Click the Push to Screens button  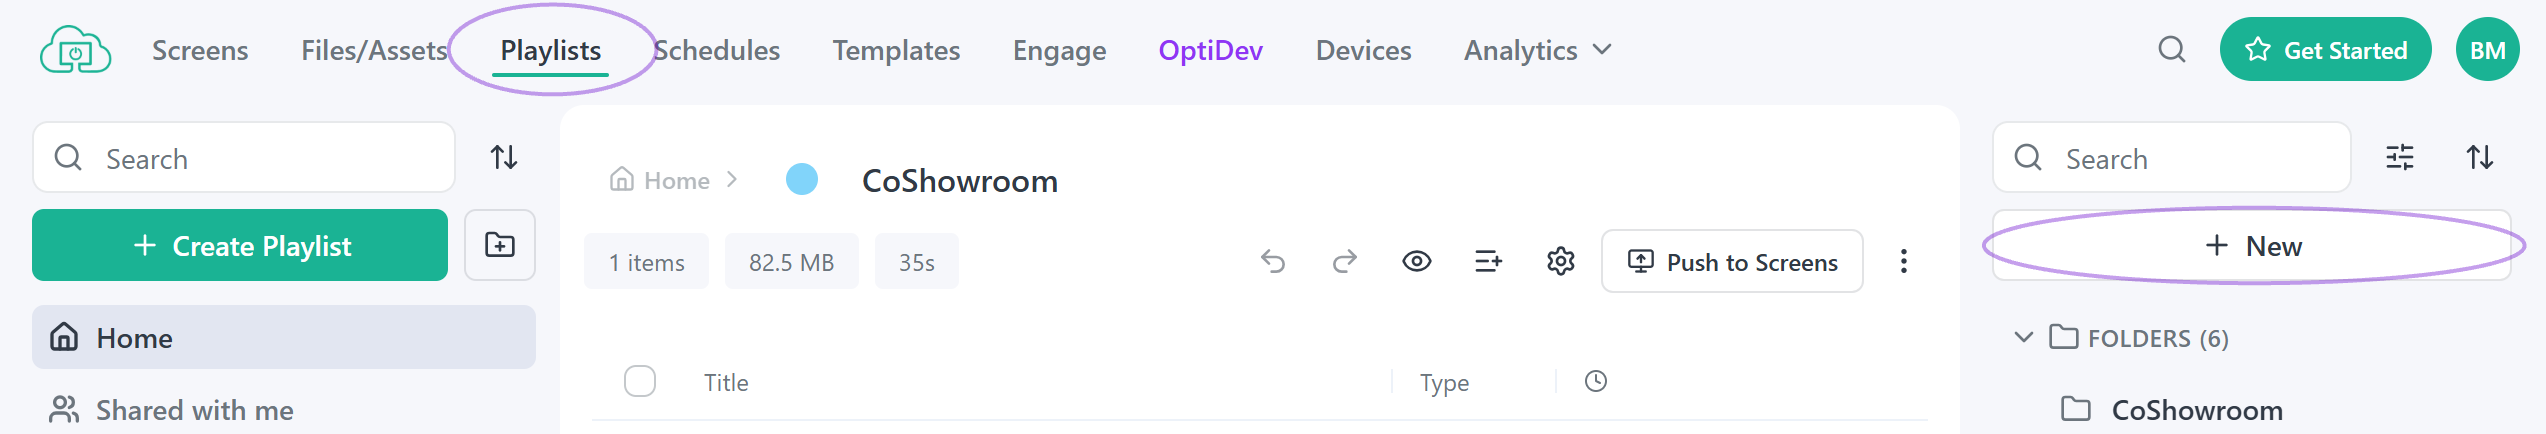click(1732, 262)
